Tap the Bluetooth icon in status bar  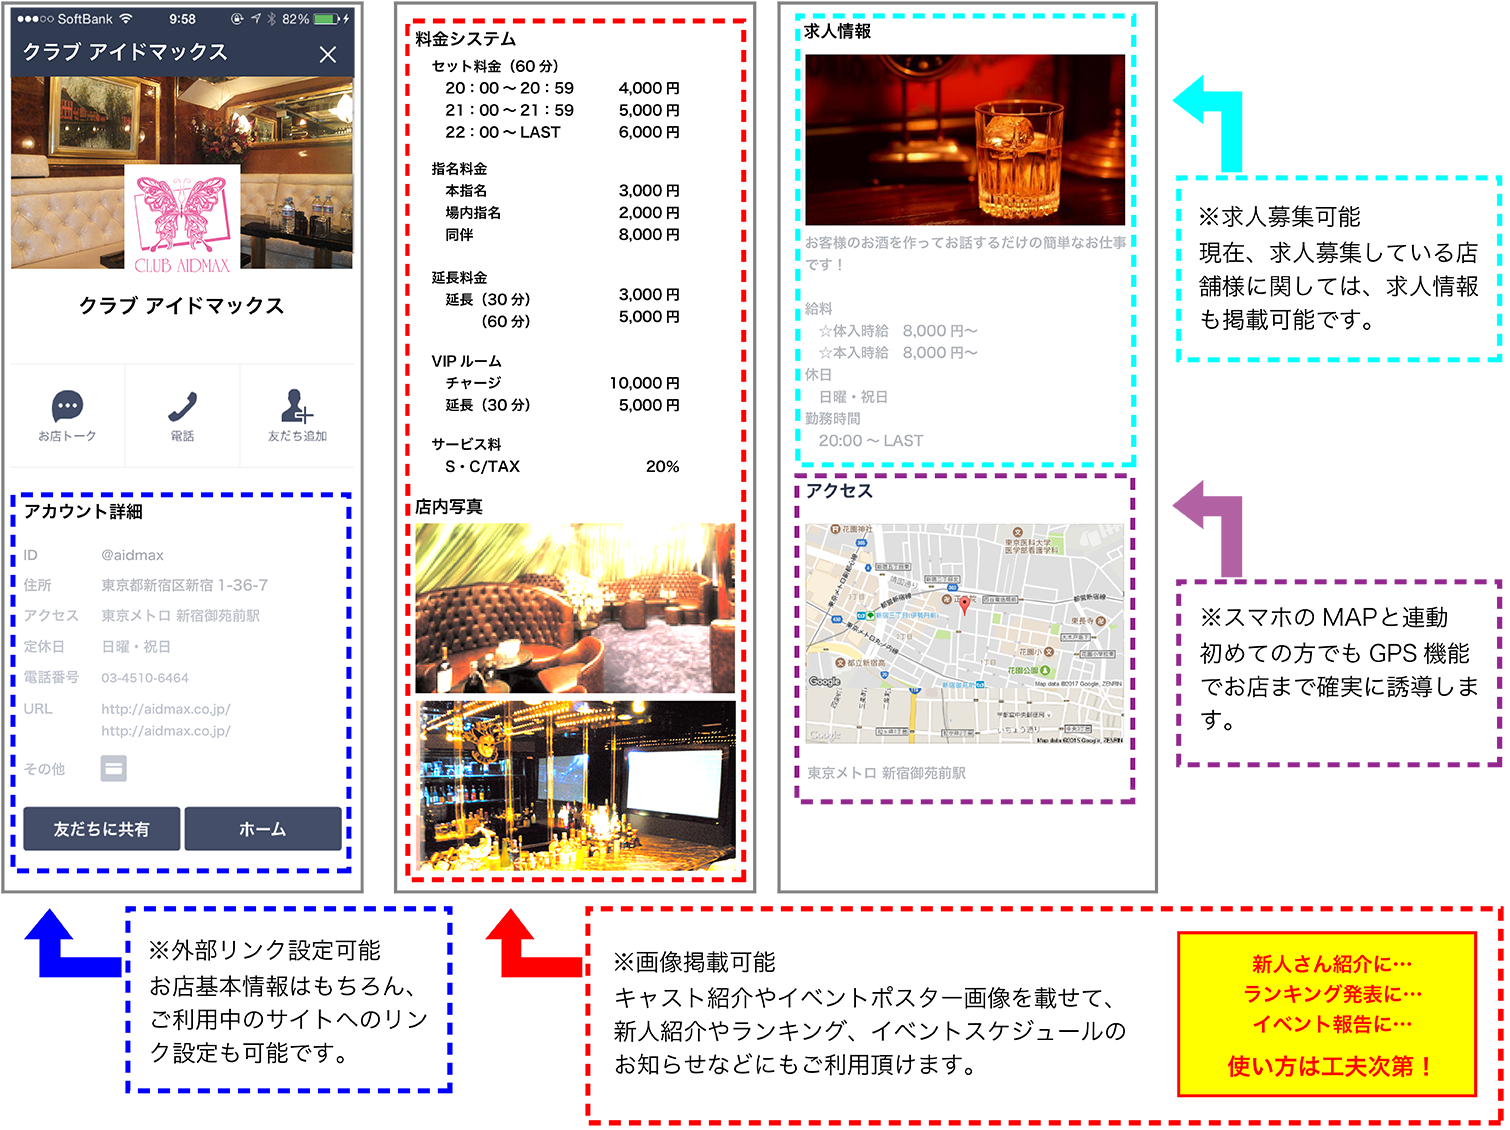coord(271,19)
